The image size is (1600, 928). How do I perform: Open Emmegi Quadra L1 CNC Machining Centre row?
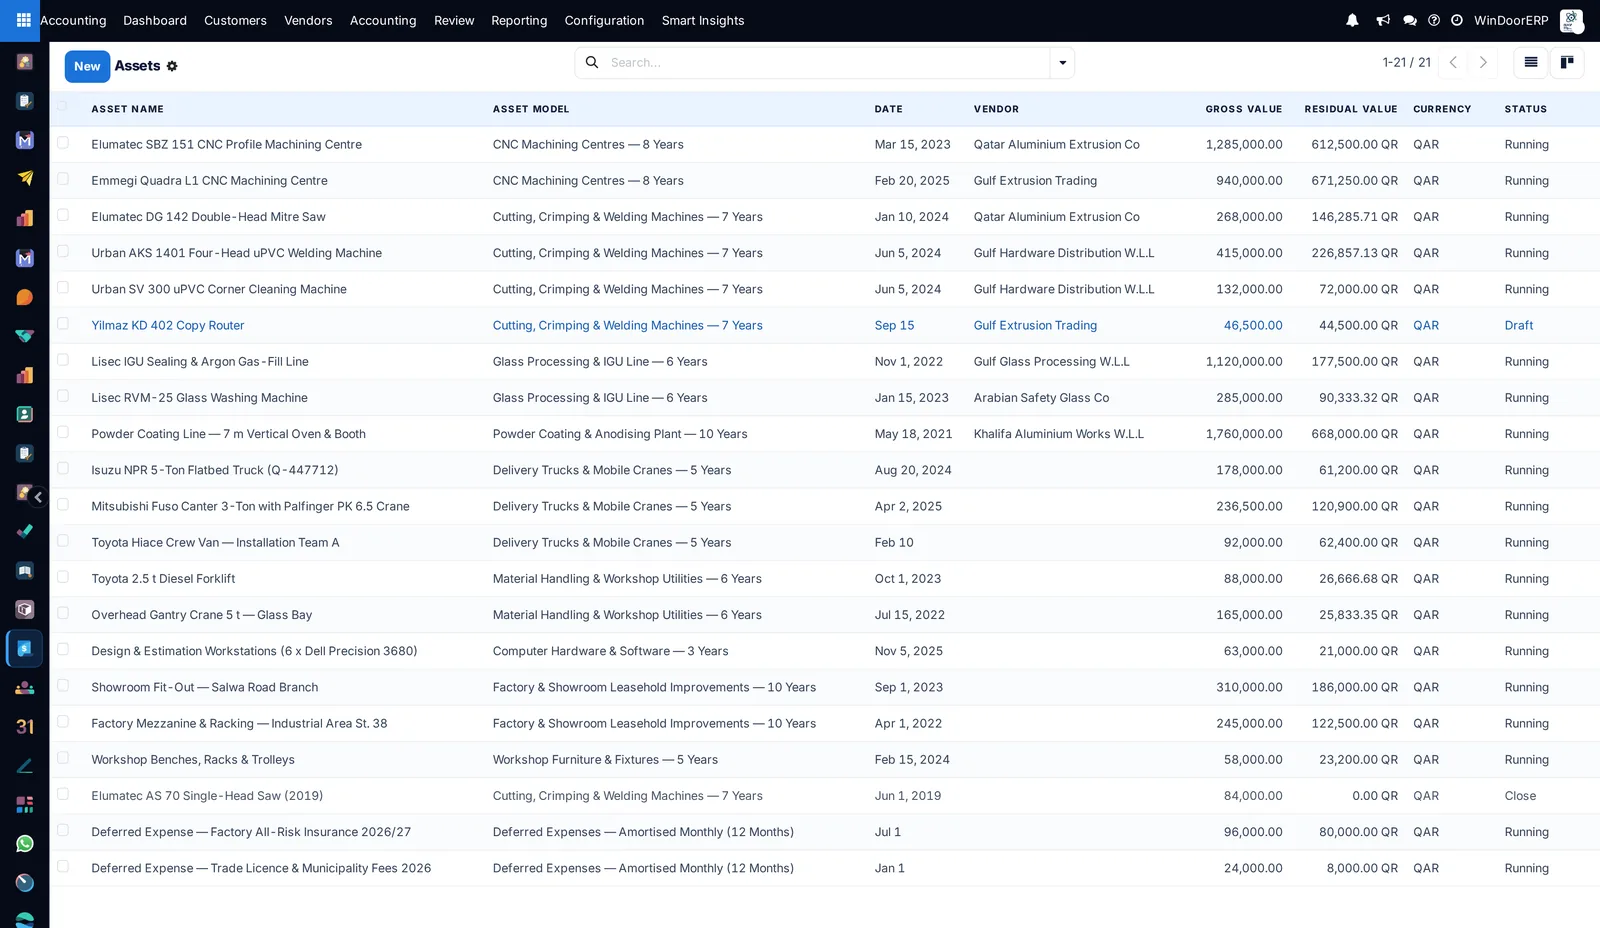(824, 181)
